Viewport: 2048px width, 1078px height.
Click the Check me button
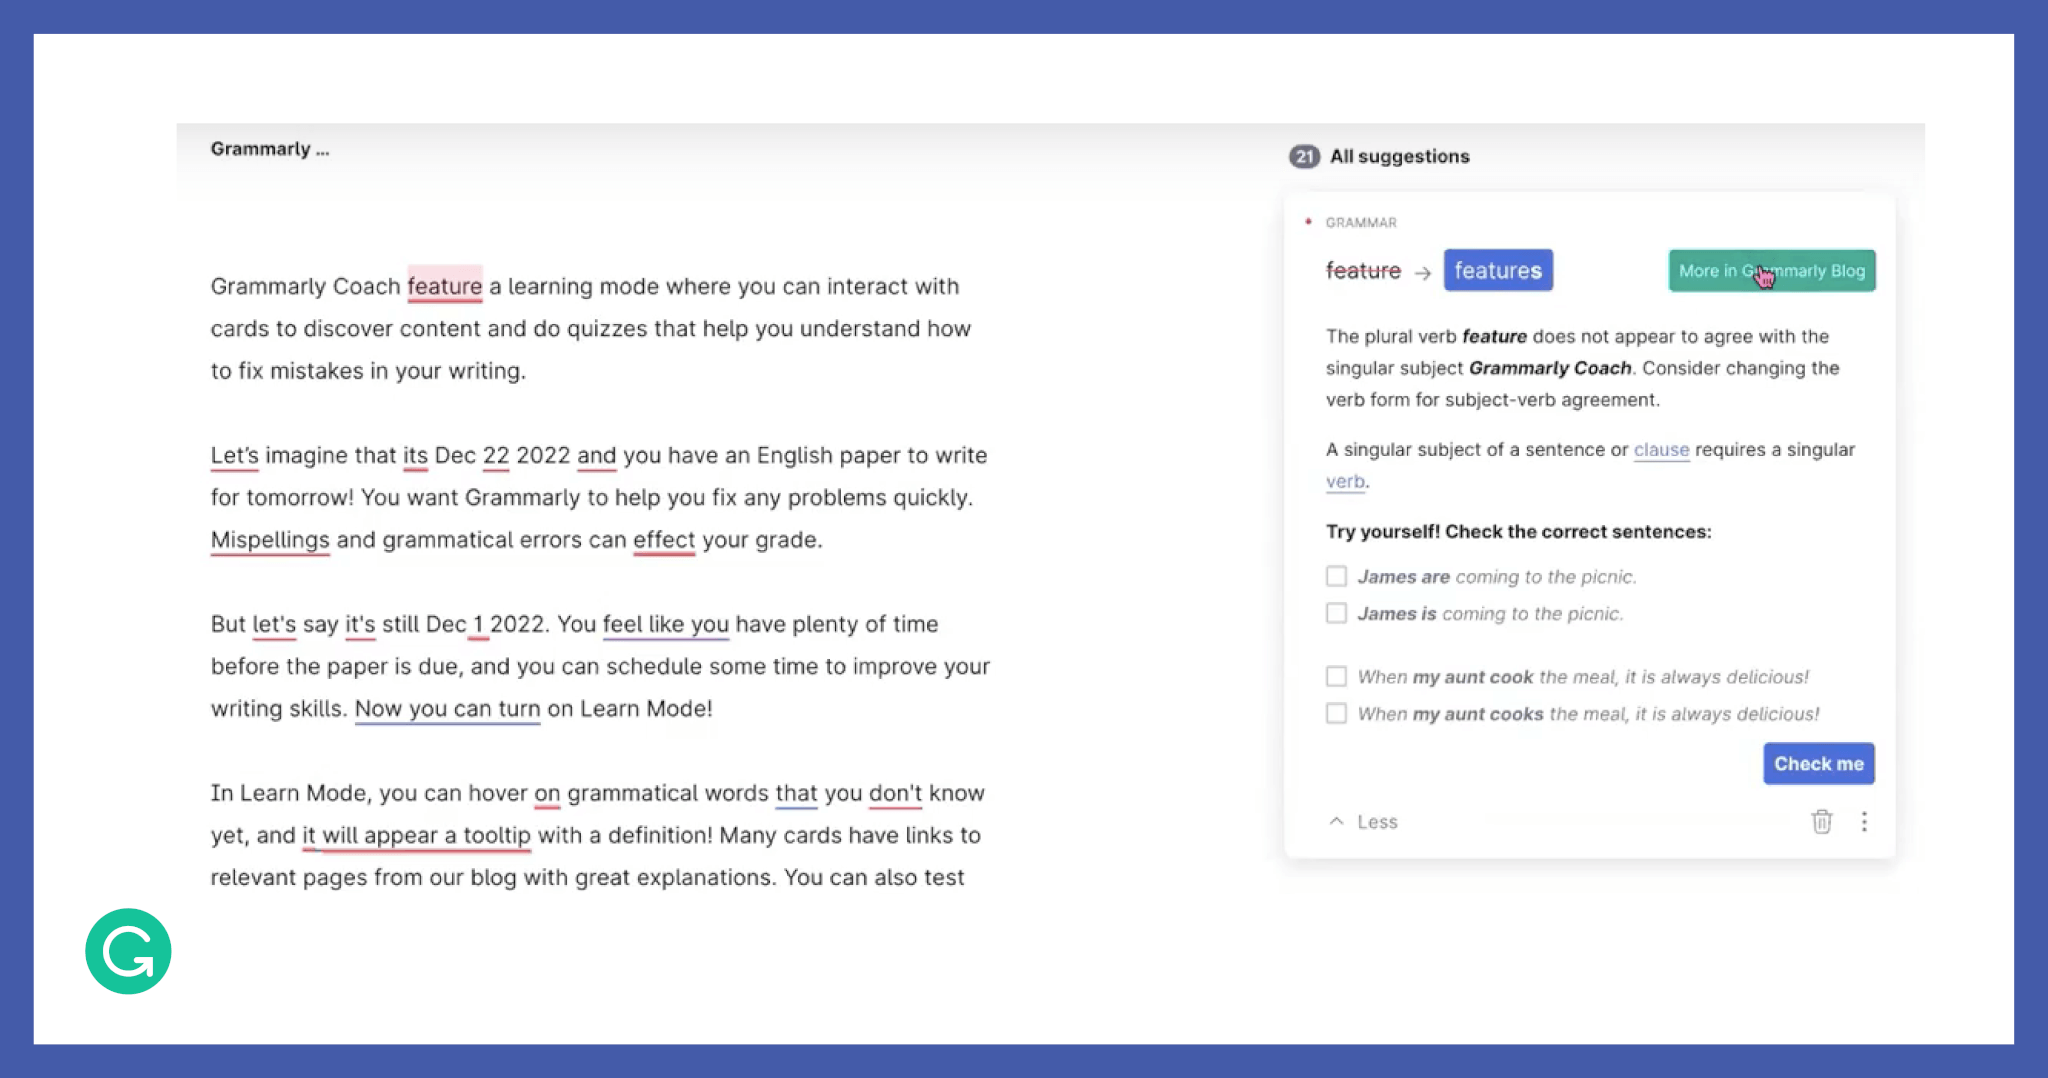pyautogui.click(x=1818, y=764)
